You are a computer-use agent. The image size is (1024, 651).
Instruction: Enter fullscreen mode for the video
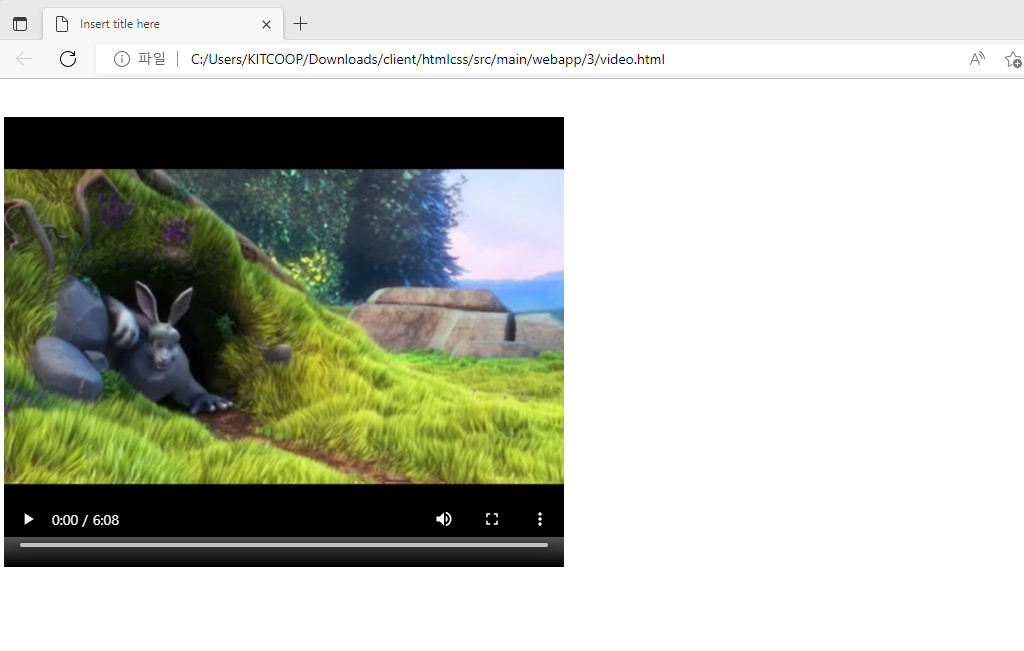click(x=492, y=519)
